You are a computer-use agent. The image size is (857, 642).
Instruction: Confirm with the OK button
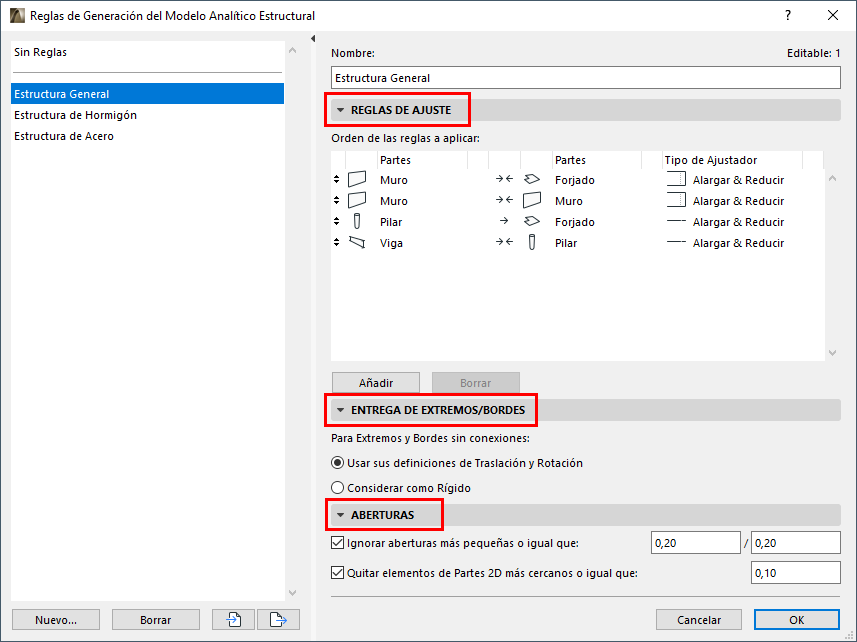[796, 620]
